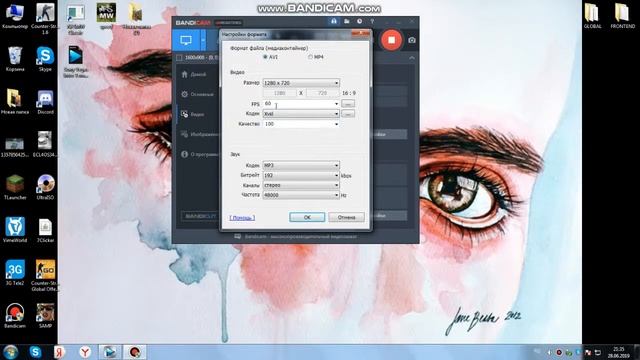Click the Отмена cancel button
The width and height of the screenshot is (640, 360).
point(346,217)
